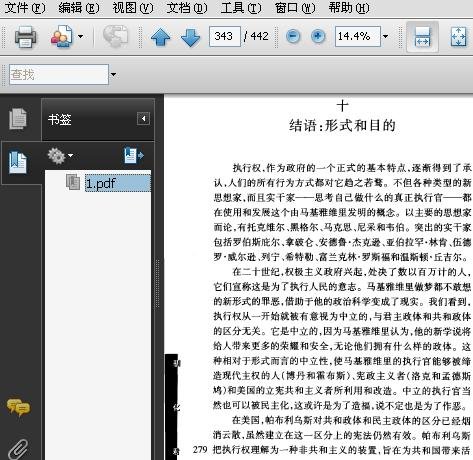Open the Pages thumbnails panel
The width and height of the screenshot is (473, 460).
pyautogui.click(x=18, y=118)
